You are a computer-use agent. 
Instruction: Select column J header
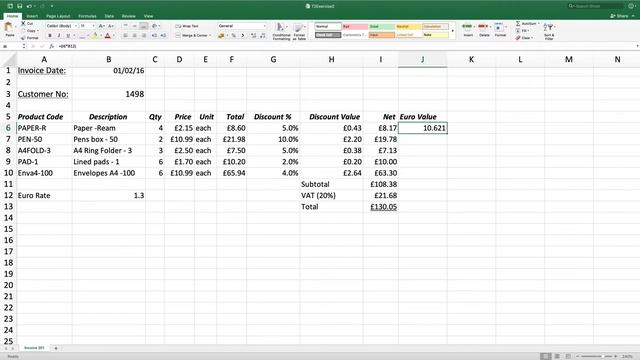pyautogui.click(x=422, y=60)
